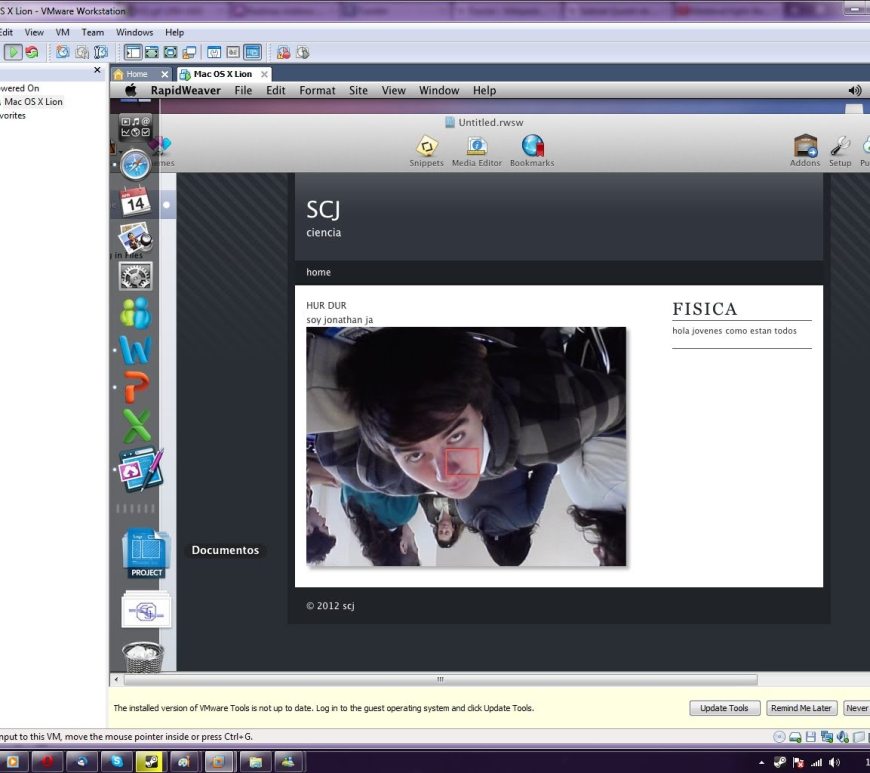The height and width of the screenshot is (773, 870).
Task: Open System Preferences gear in Dock
Action: pyautogui.click(x=135, y=275)
